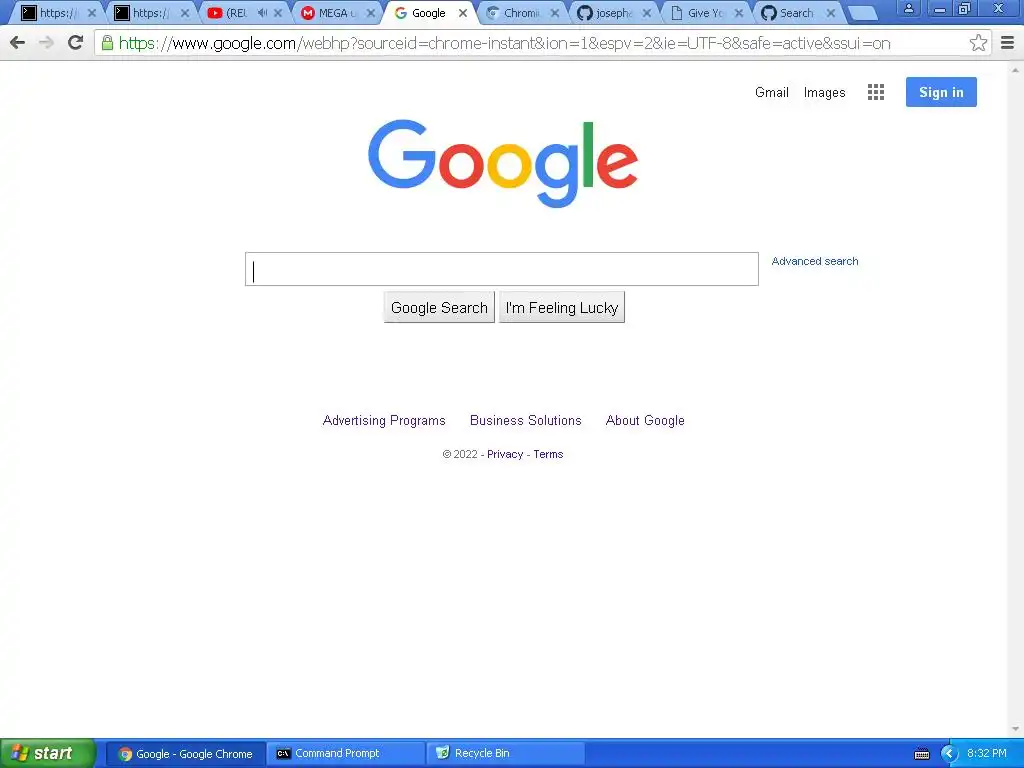
Task: Open the Chrome hamburger menu
Action: coord(1008,43)
